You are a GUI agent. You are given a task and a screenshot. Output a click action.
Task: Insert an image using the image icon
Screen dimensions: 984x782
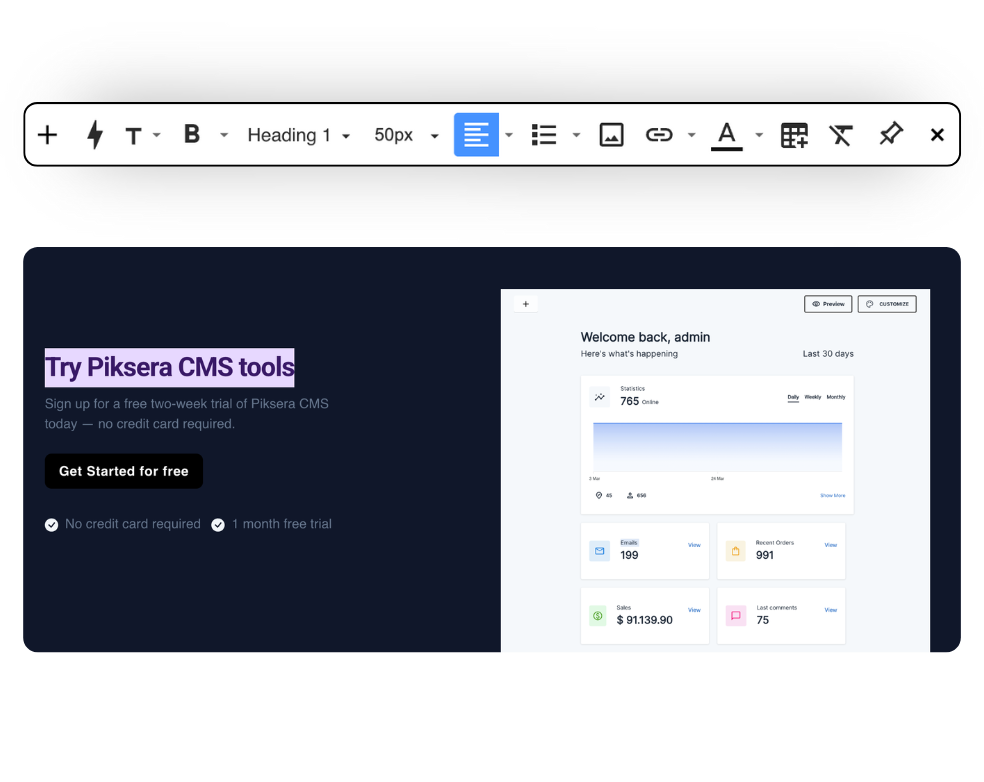(x=611, y=135)
